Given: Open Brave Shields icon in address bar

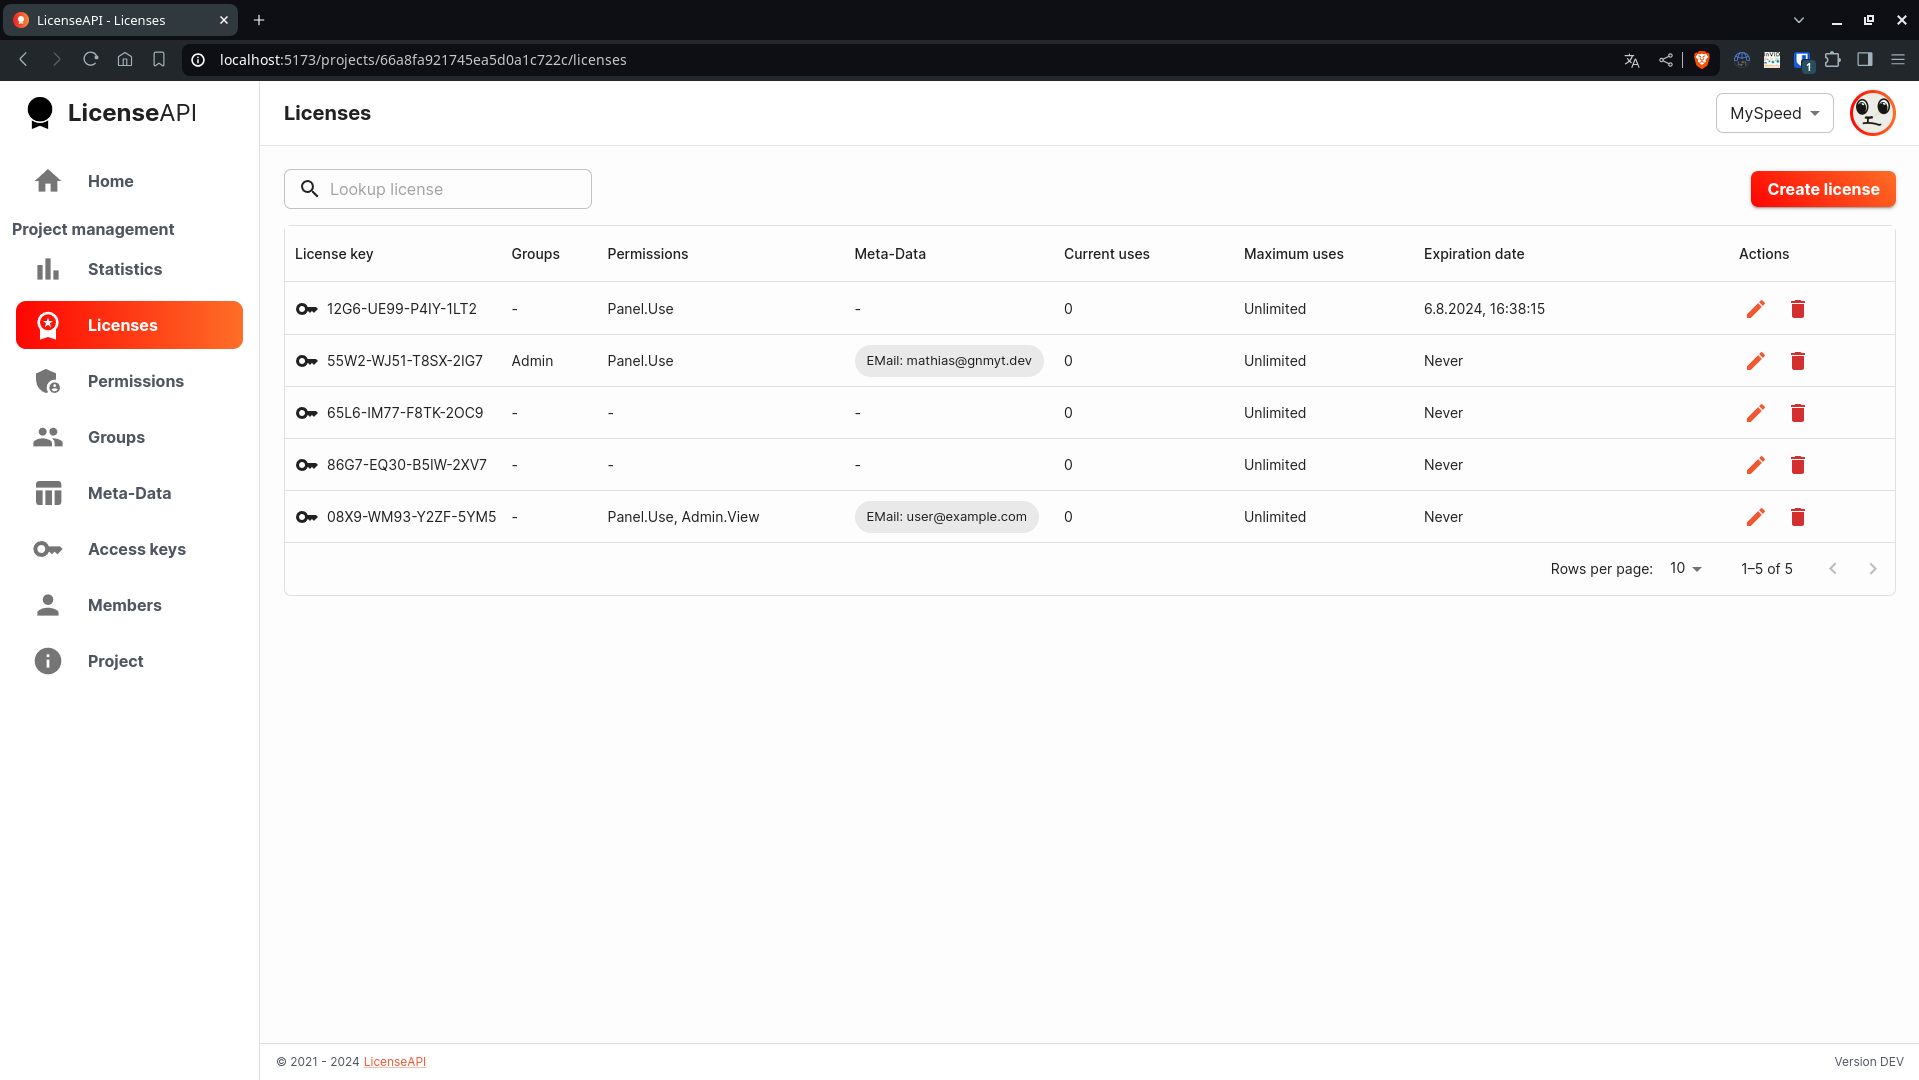Looking at the screenshot, I should tap(1701, 60).
